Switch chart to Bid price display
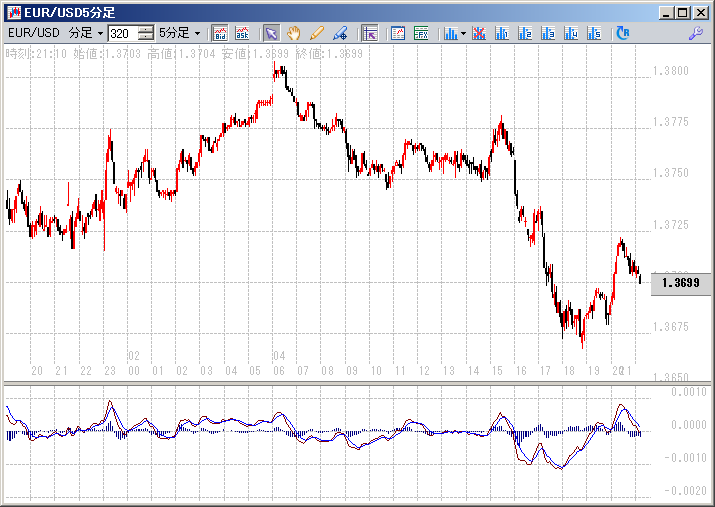The height and width of the screenshot is (507, 715). pos(220,33)
